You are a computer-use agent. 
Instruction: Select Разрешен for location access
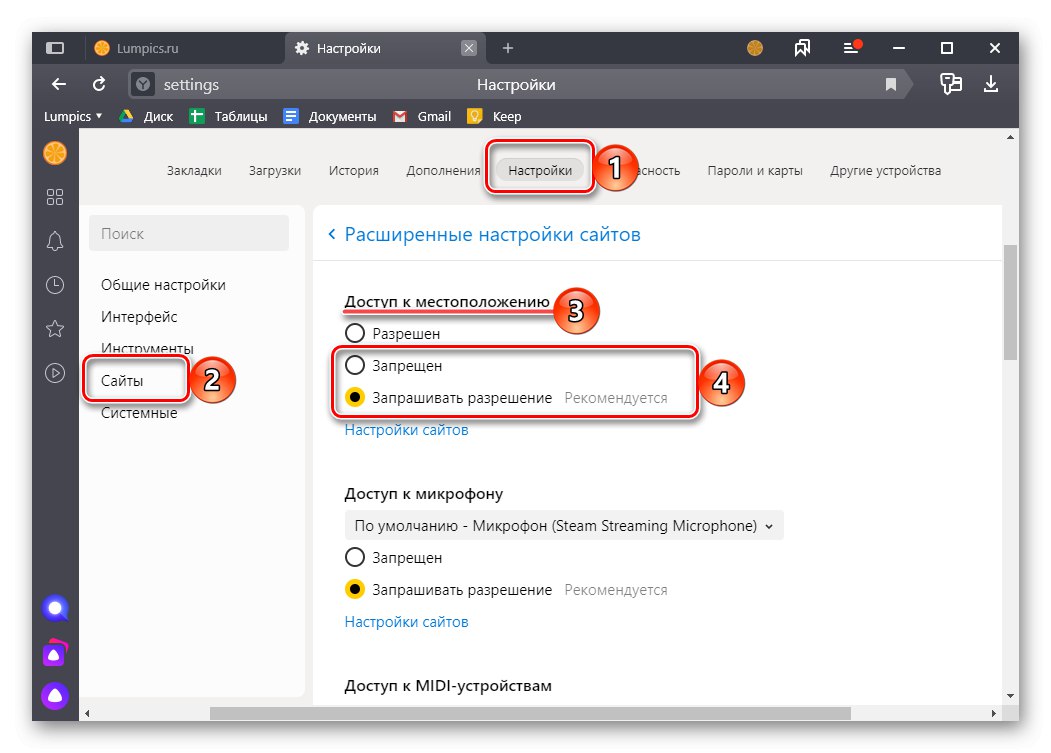coord(355,333)
